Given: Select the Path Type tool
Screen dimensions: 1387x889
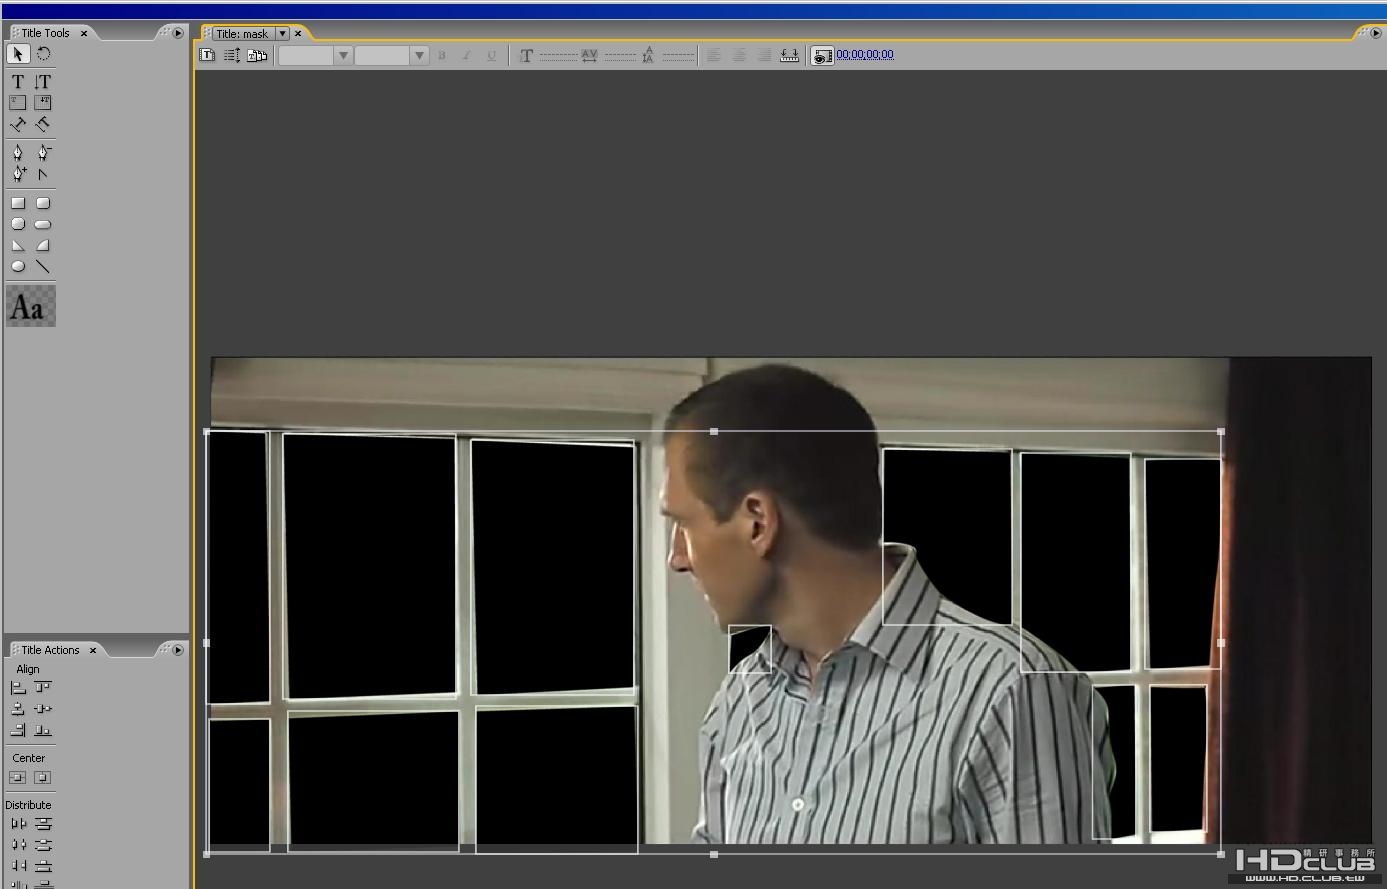Looking at the screenshot, I should 18,124.
